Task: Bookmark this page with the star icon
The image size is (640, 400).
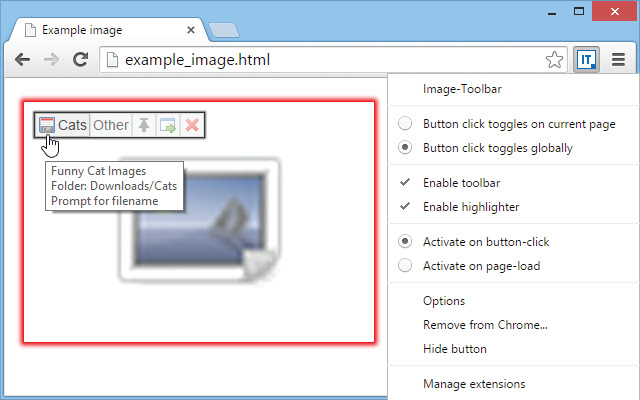Action: click(x=554, y=60)
